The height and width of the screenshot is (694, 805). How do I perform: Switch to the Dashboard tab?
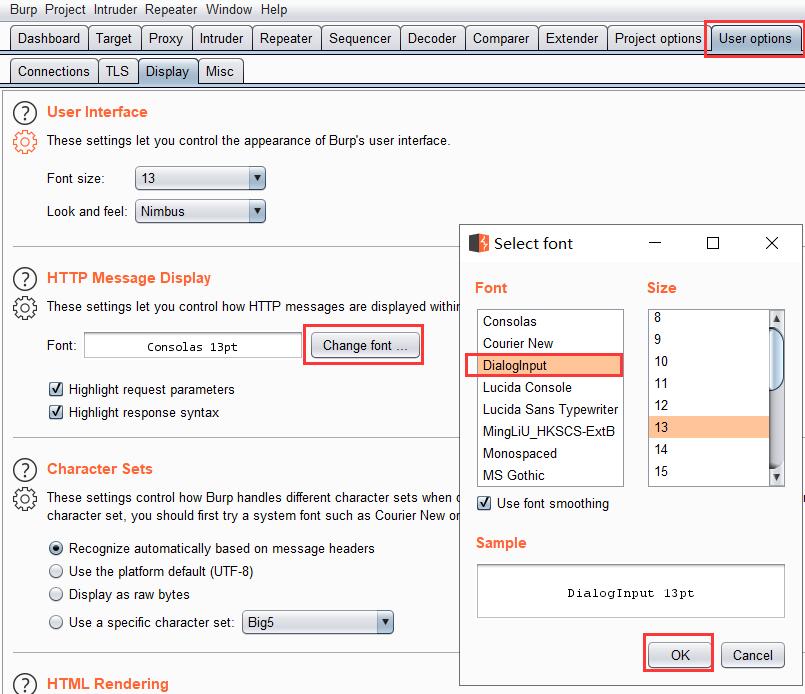[49, 38]
